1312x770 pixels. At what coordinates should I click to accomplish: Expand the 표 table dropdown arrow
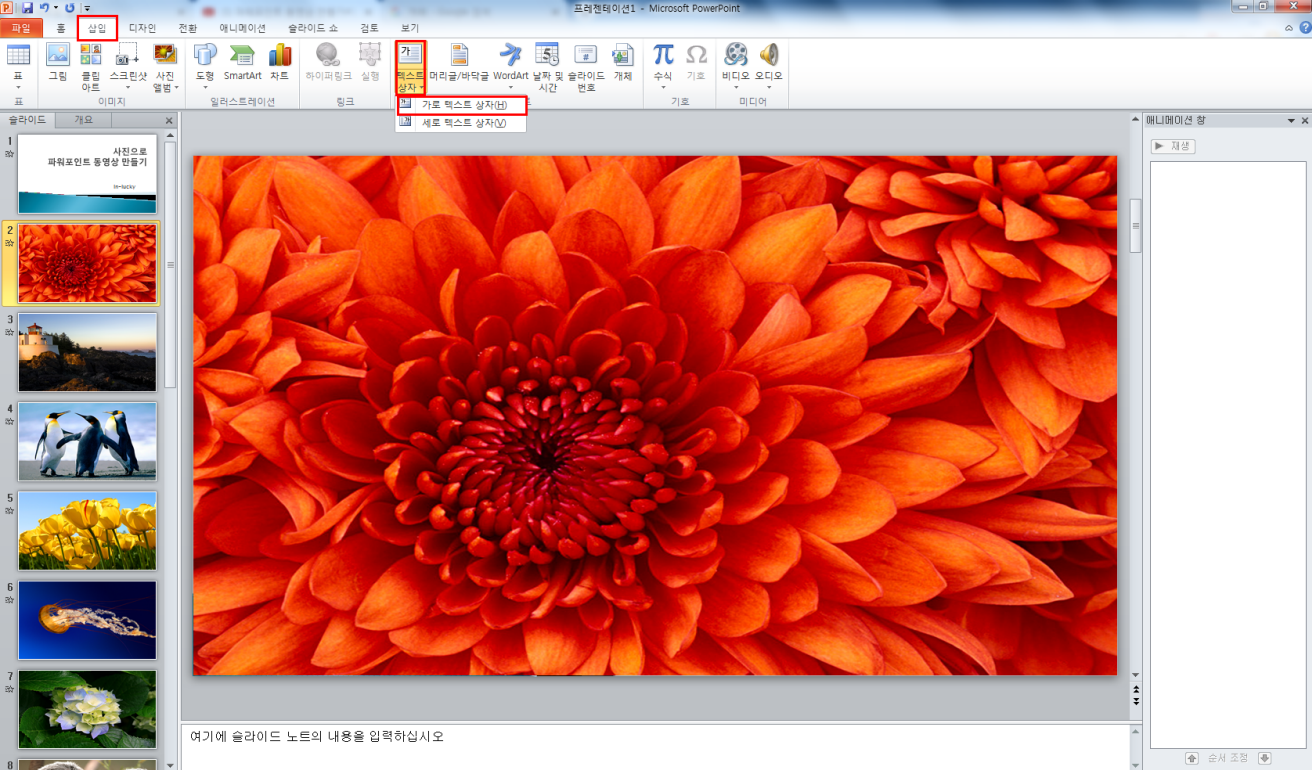(18, 88)
